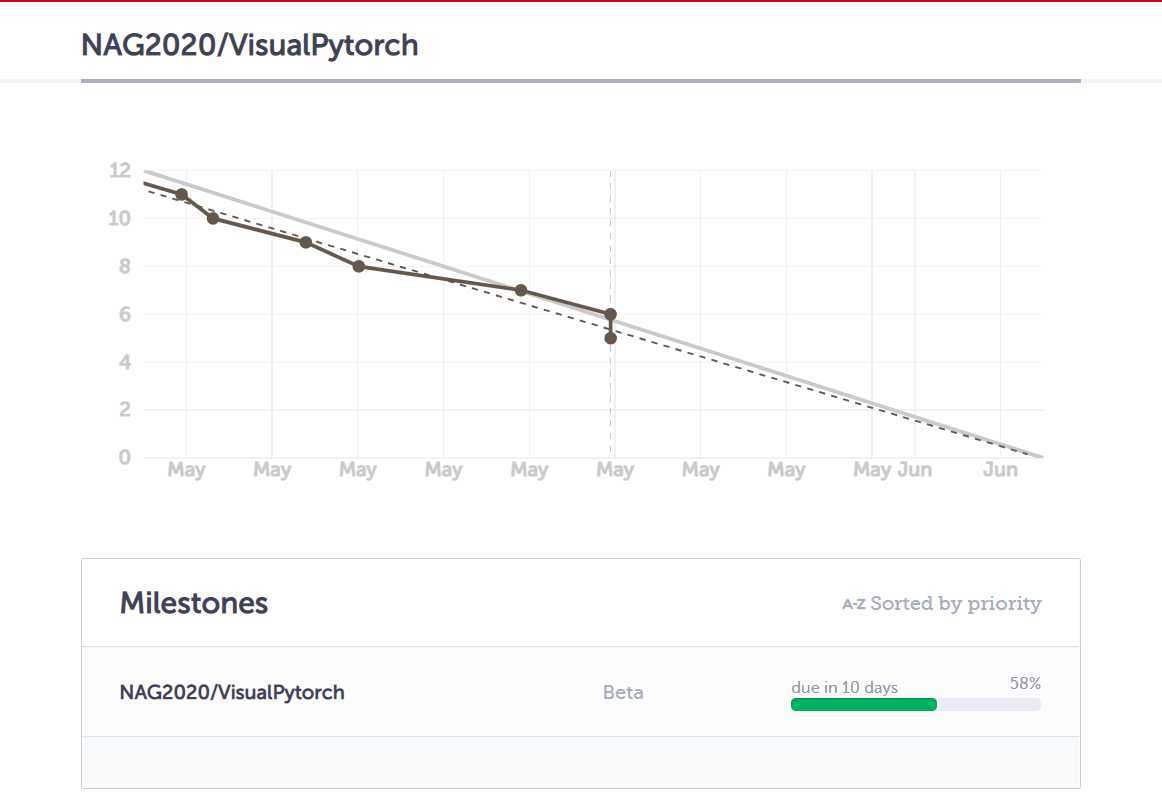Click the burndown data point at value 6
Screen dimensions: 1162x792
[611, 314]
